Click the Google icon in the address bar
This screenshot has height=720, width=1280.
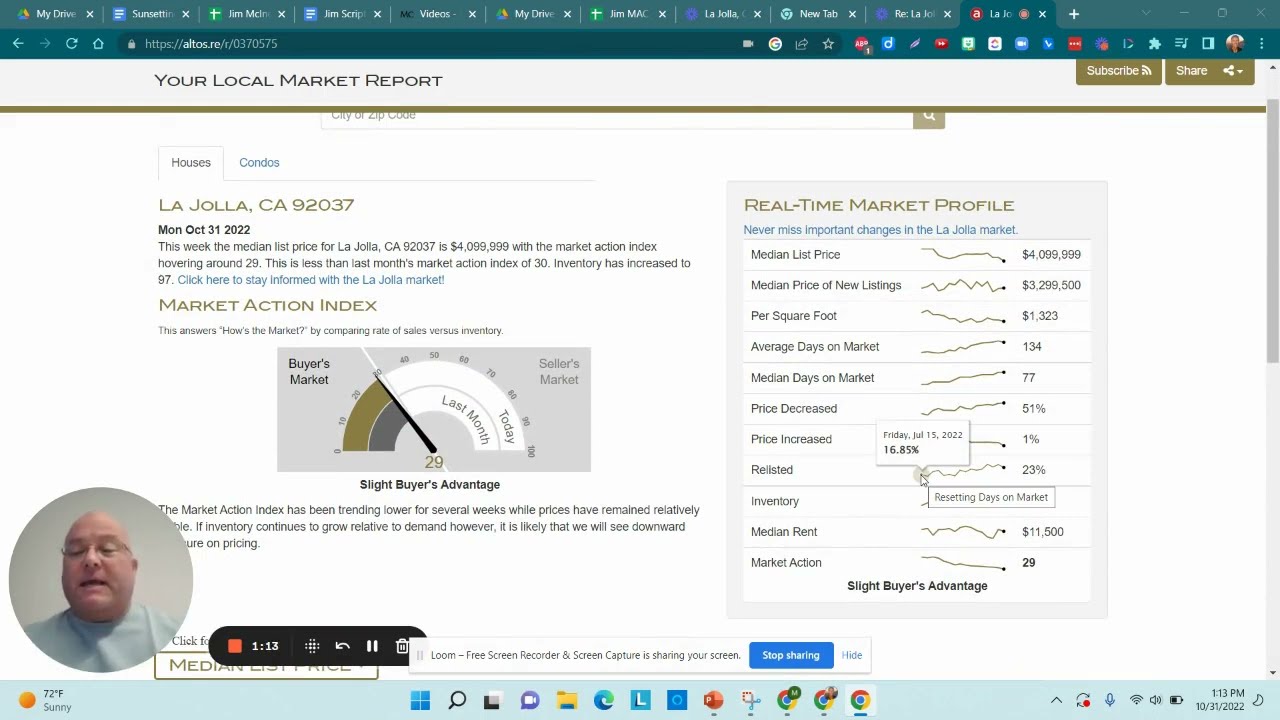point(775,44)
